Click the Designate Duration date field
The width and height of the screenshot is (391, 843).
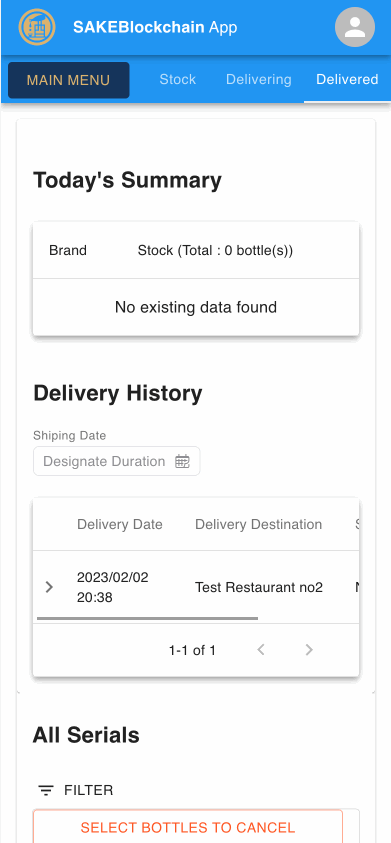click(x=117, y=461)
